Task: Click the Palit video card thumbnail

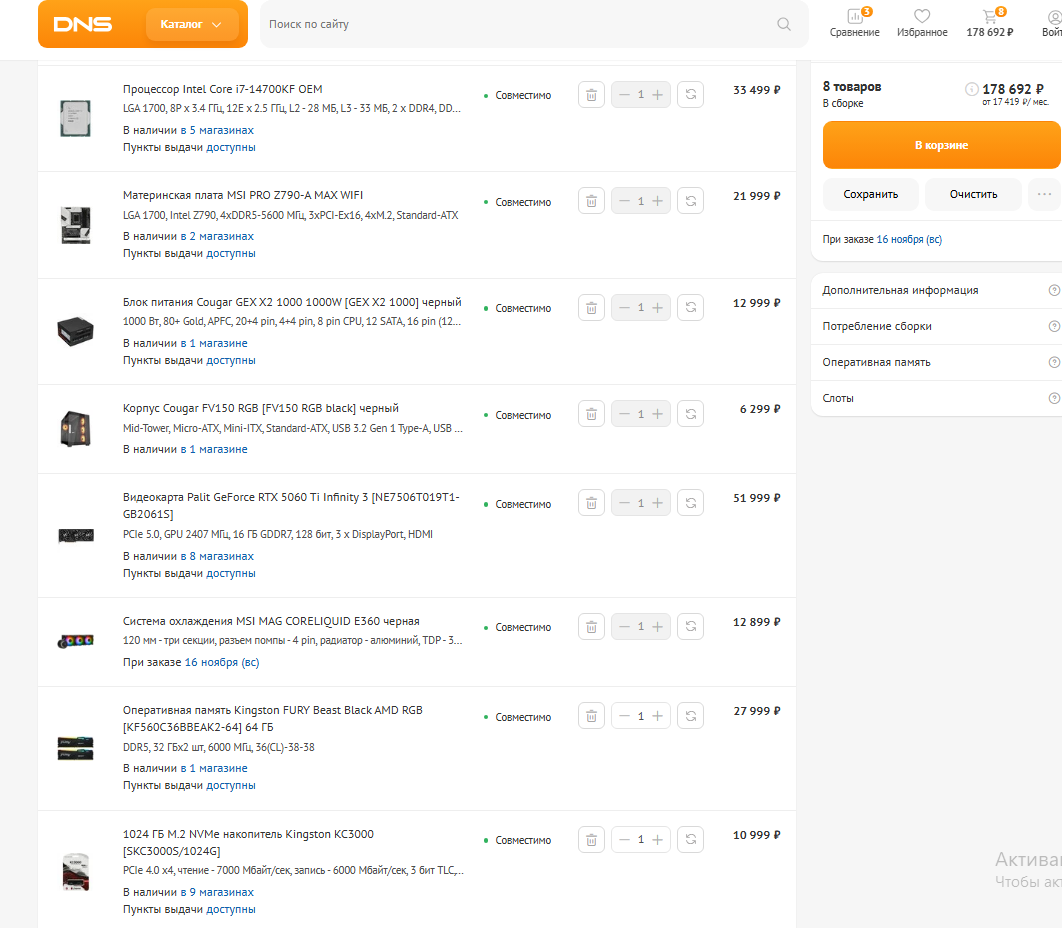Action: click(76, 536)
